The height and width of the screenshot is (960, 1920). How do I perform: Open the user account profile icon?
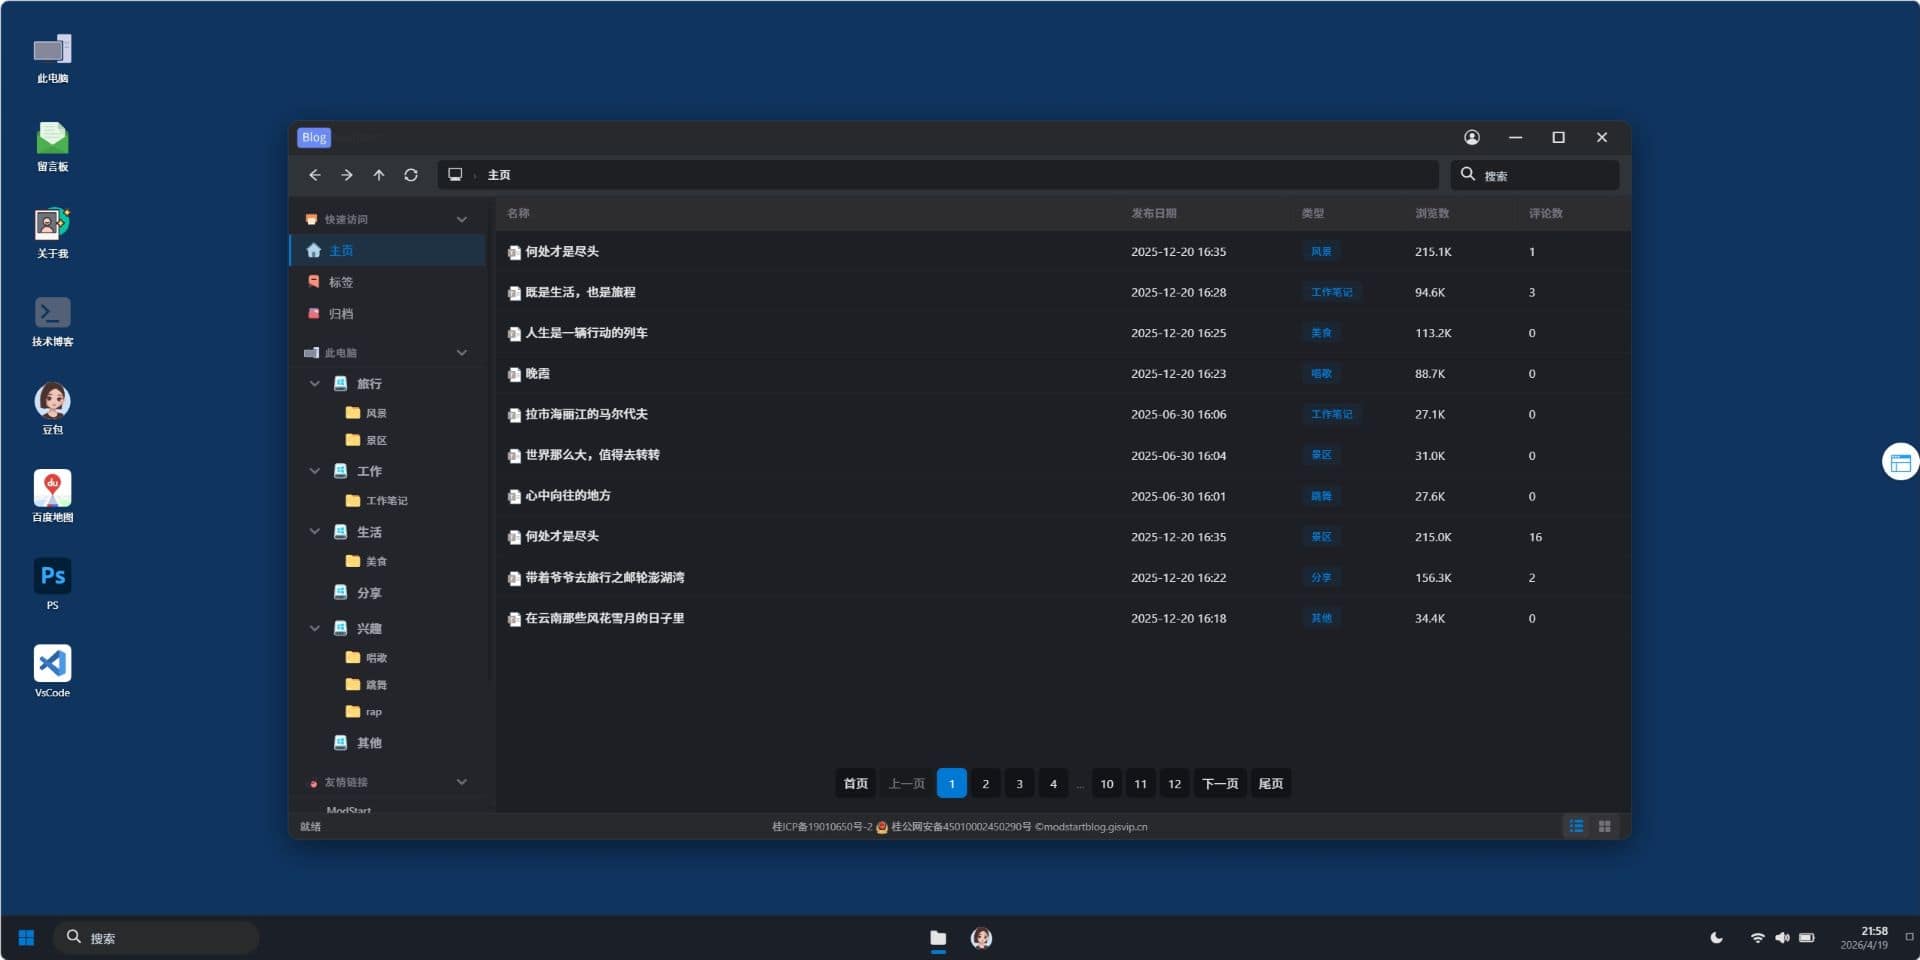[x=1471, y=138]
